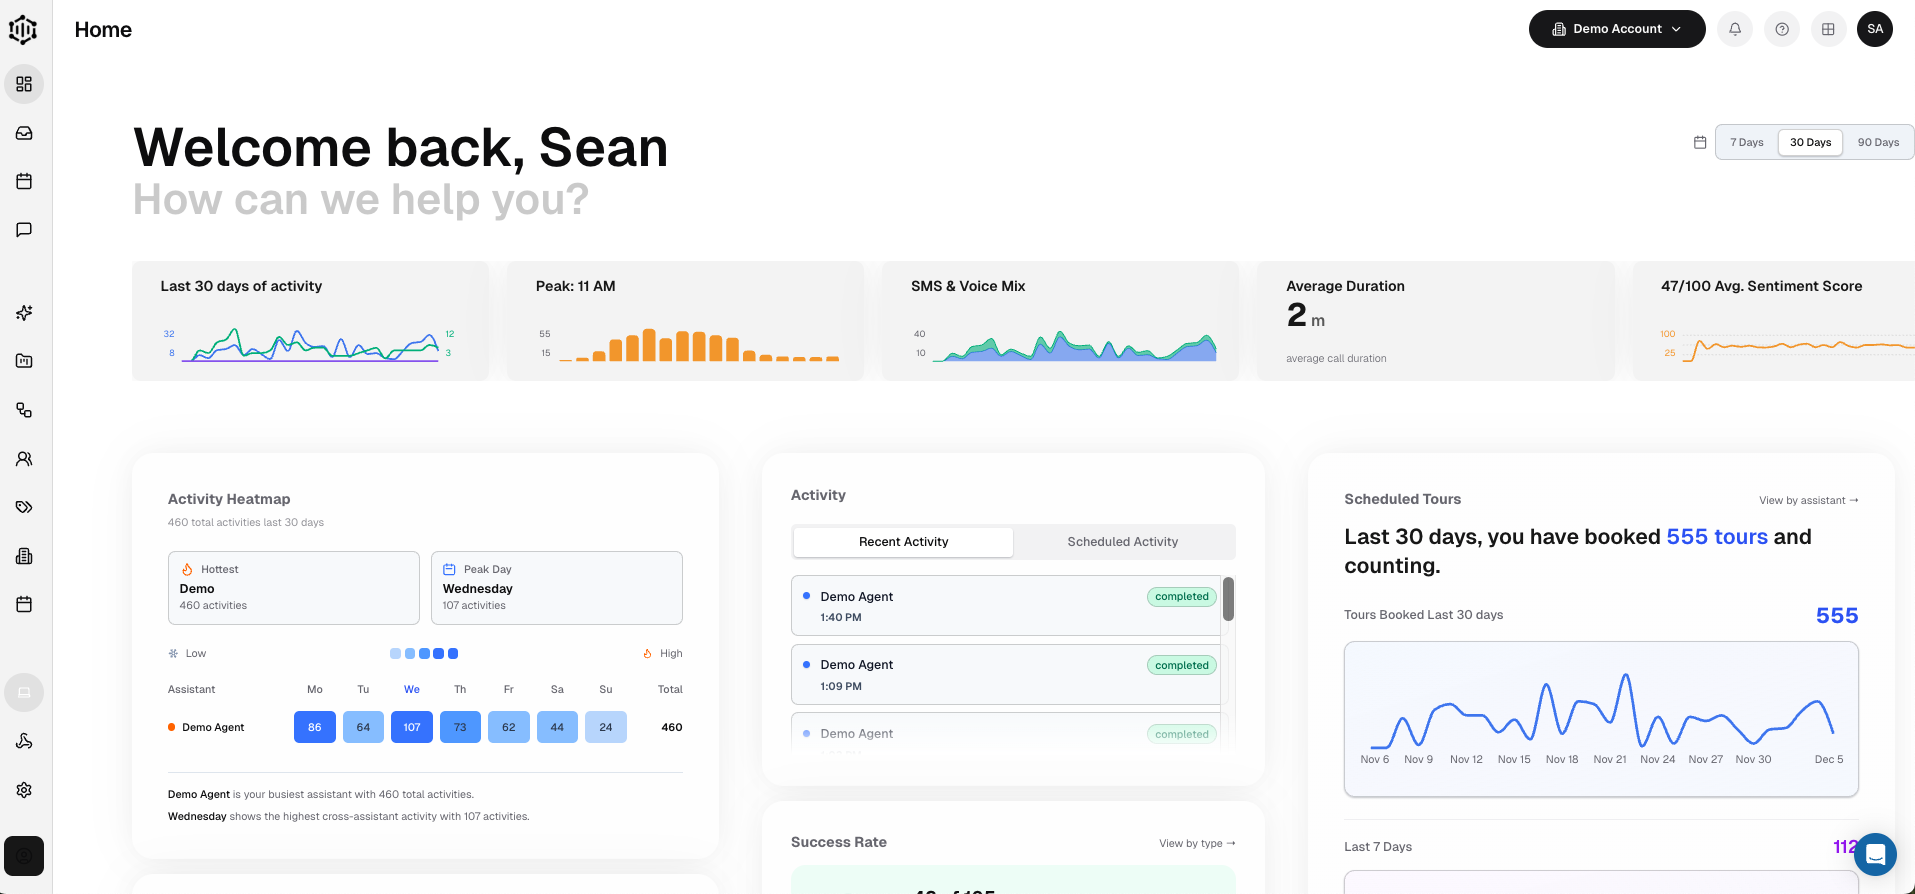The height and width of the screenshot is (894, 1915).
Task: Click the View by type link
Action: coord(1197,843)
